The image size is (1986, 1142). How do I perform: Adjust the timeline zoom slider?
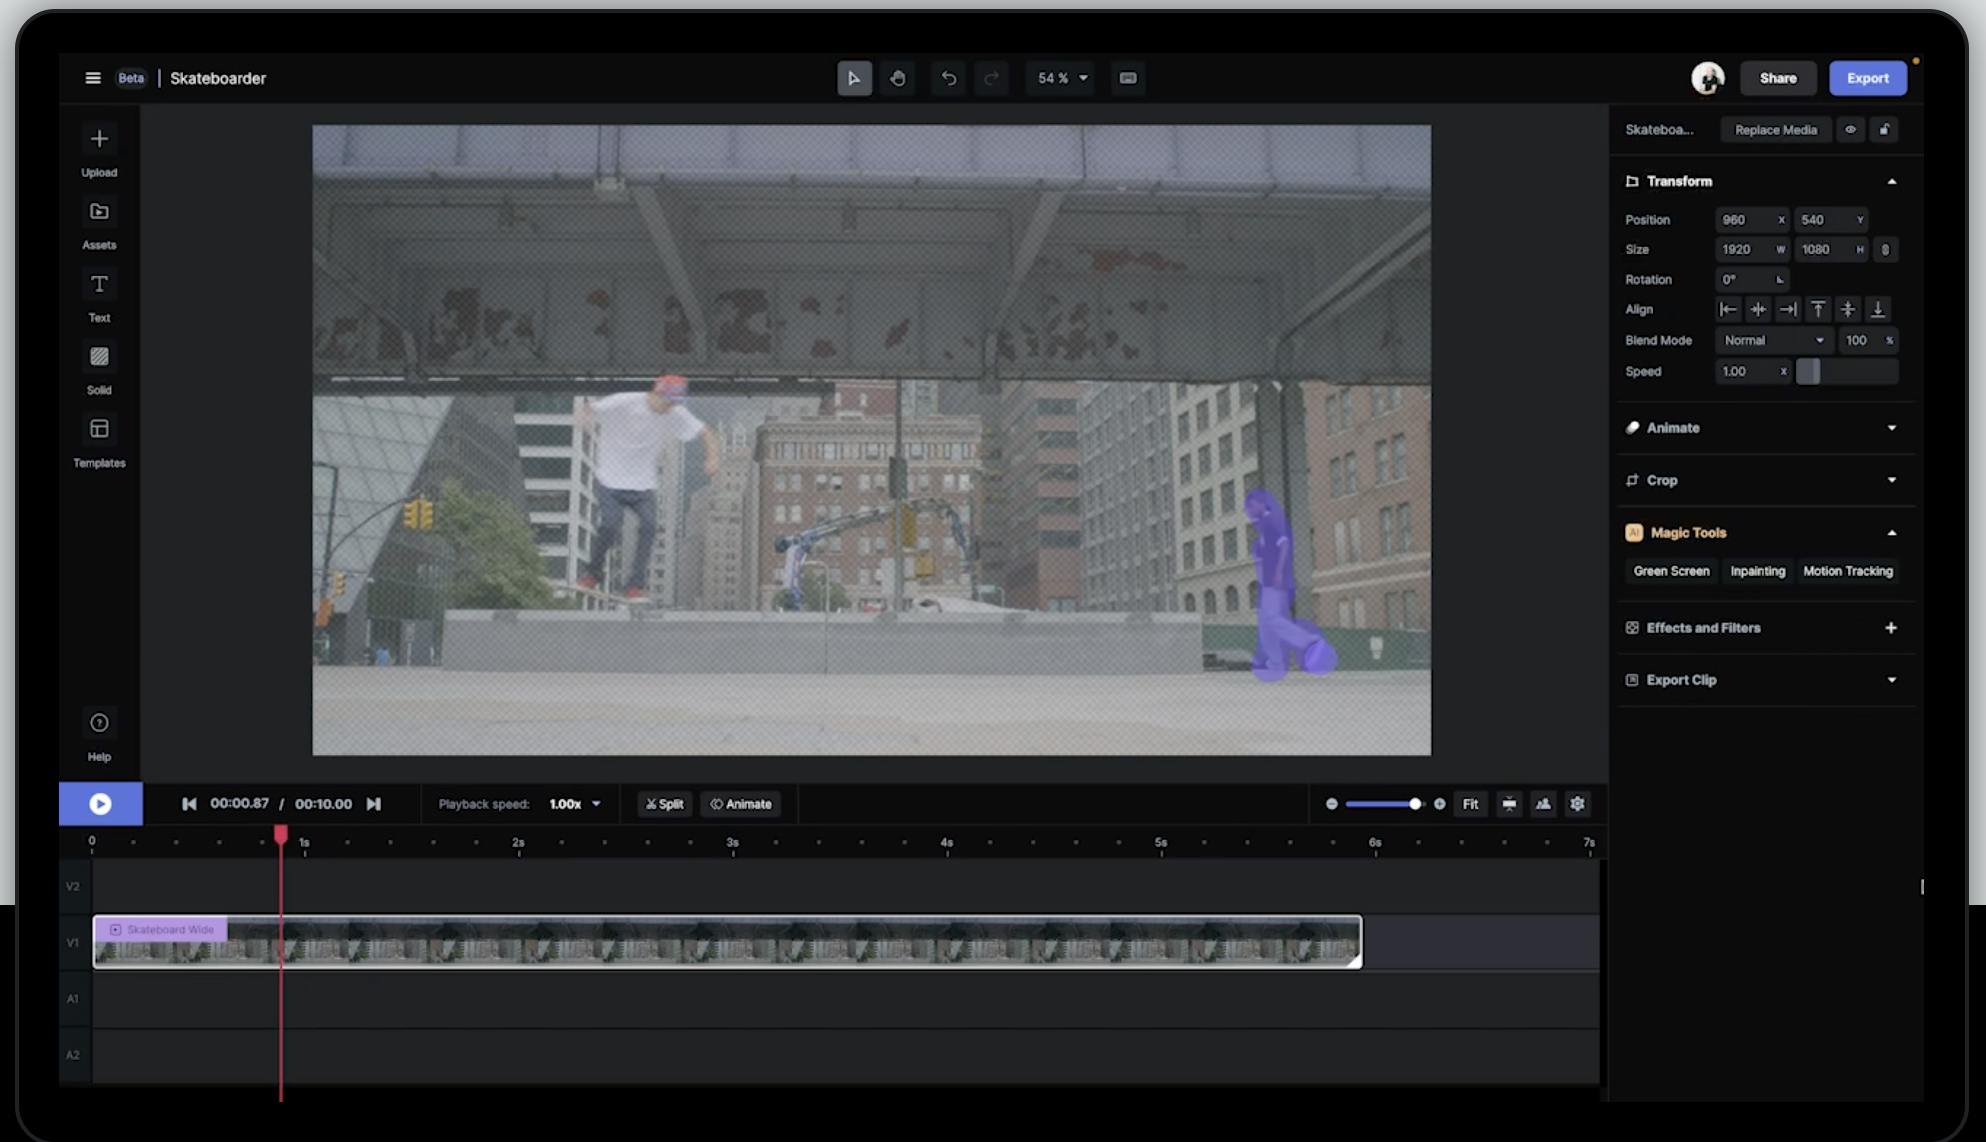pyautogui.click(x=1414, y=804)
